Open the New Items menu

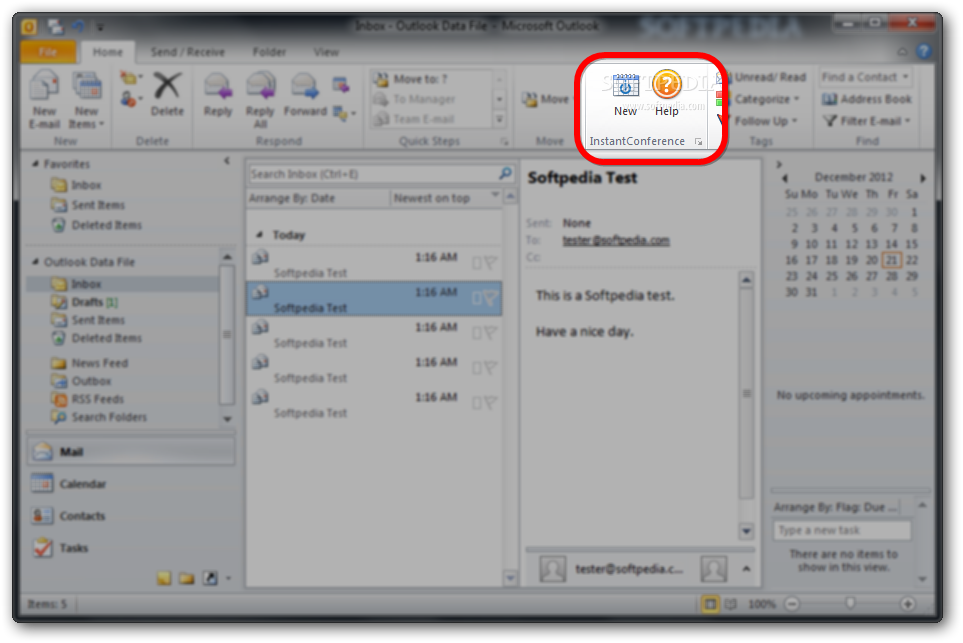coord(87,98)
